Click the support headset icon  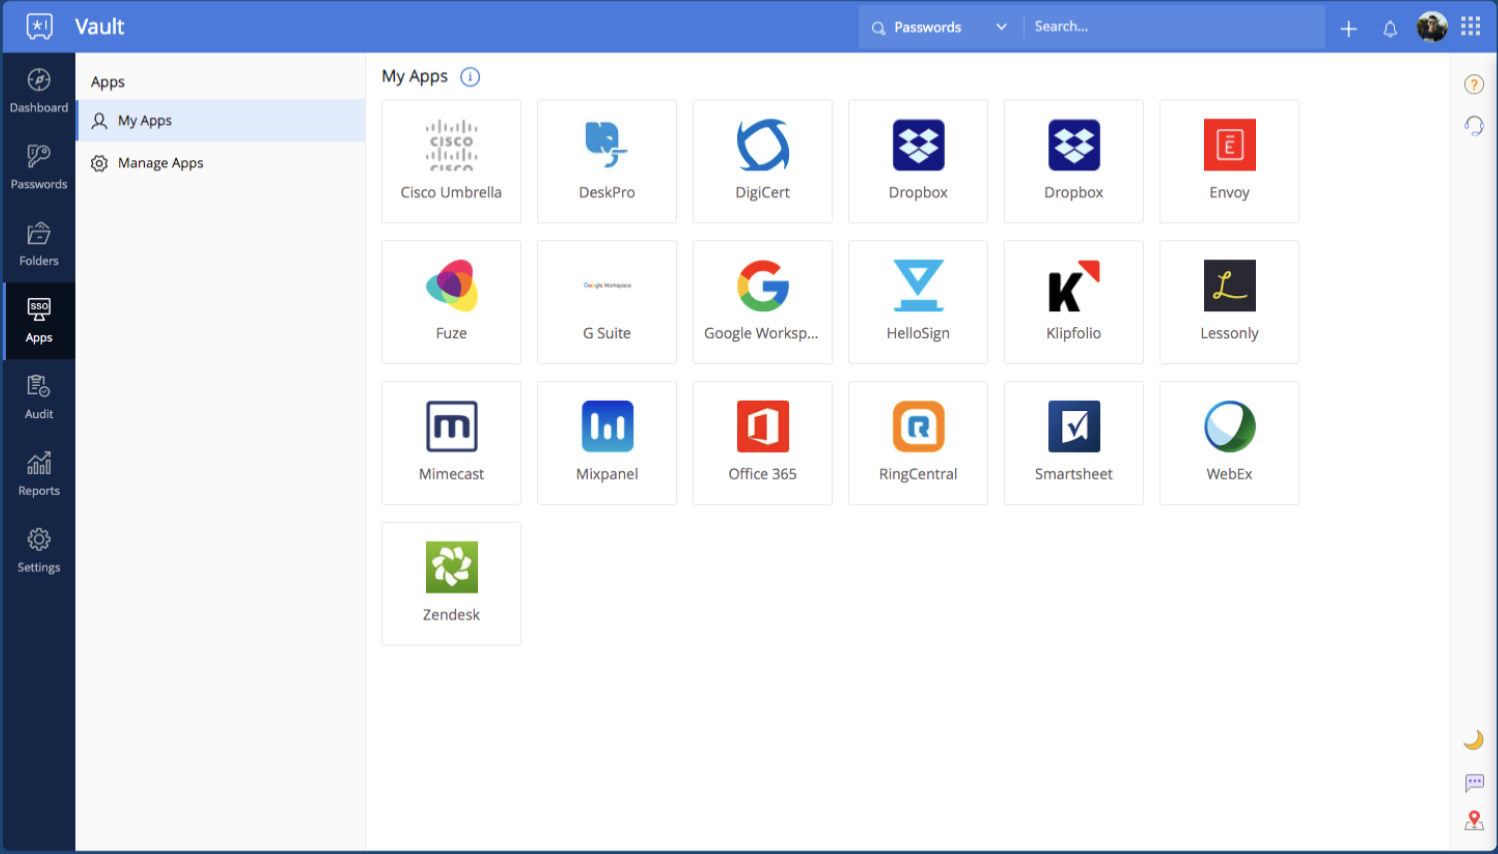click(1474, 126)
